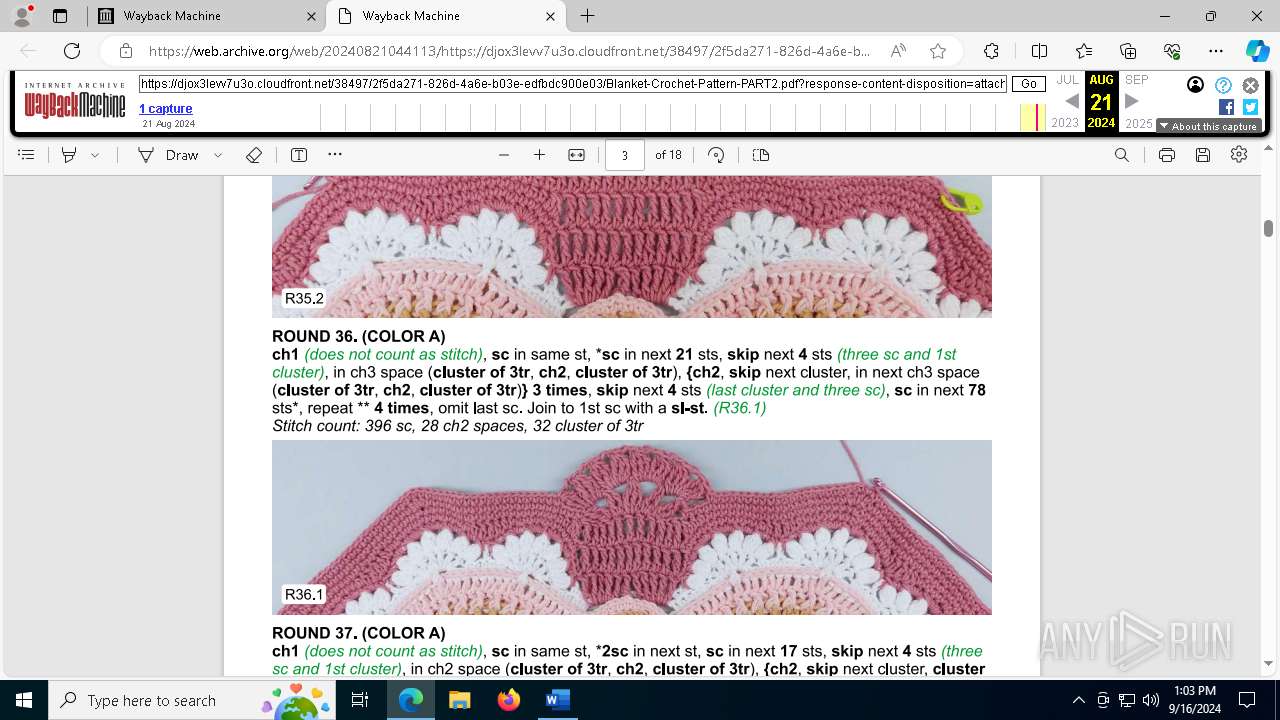Viewport: 1280px width, 720px height.
Task: Share capture on Twitter
Action: (1250, 107)
